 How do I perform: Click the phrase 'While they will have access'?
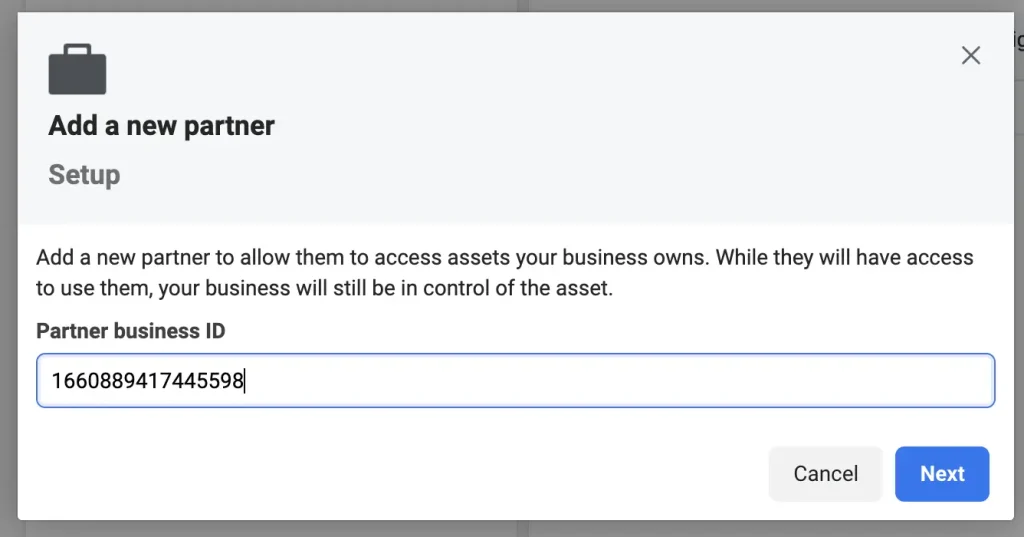844,257
